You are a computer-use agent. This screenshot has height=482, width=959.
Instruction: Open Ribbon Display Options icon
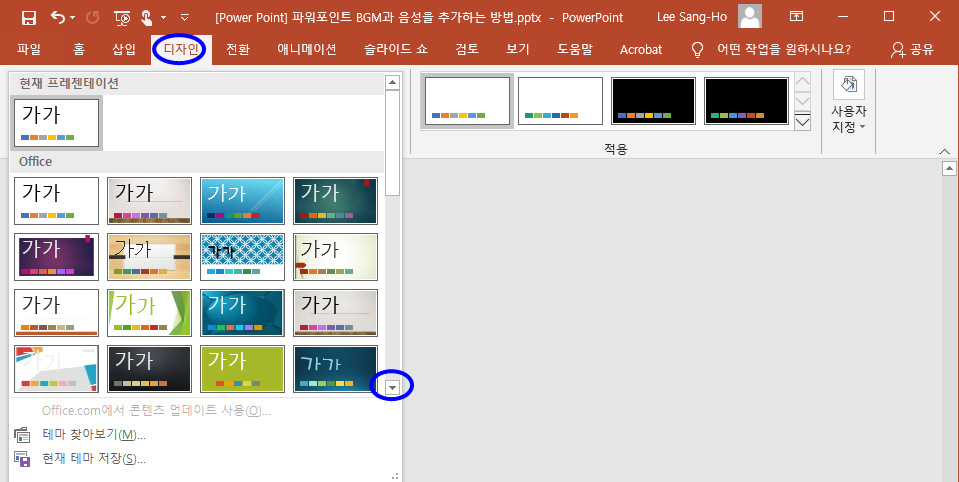click(x=796, y=17)
